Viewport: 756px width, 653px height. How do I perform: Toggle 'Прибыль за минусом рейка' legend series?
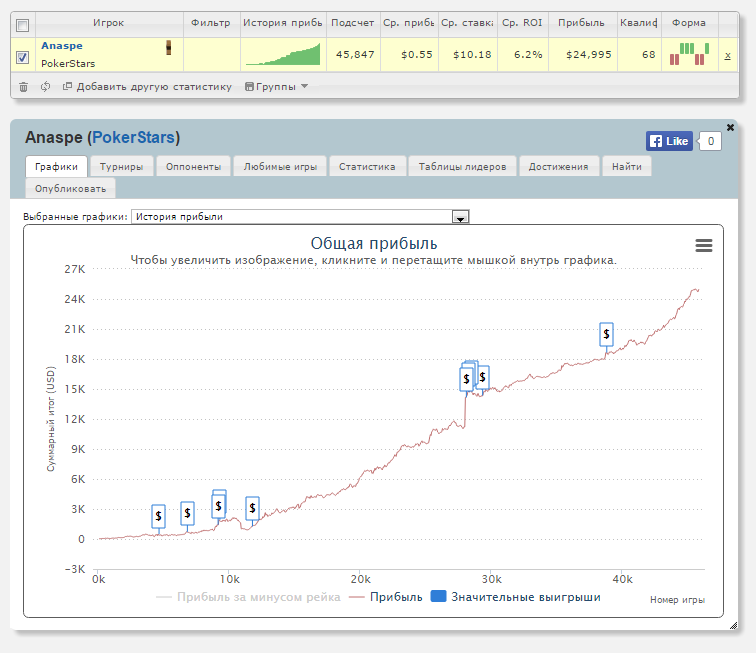click(x=248, y=597)
